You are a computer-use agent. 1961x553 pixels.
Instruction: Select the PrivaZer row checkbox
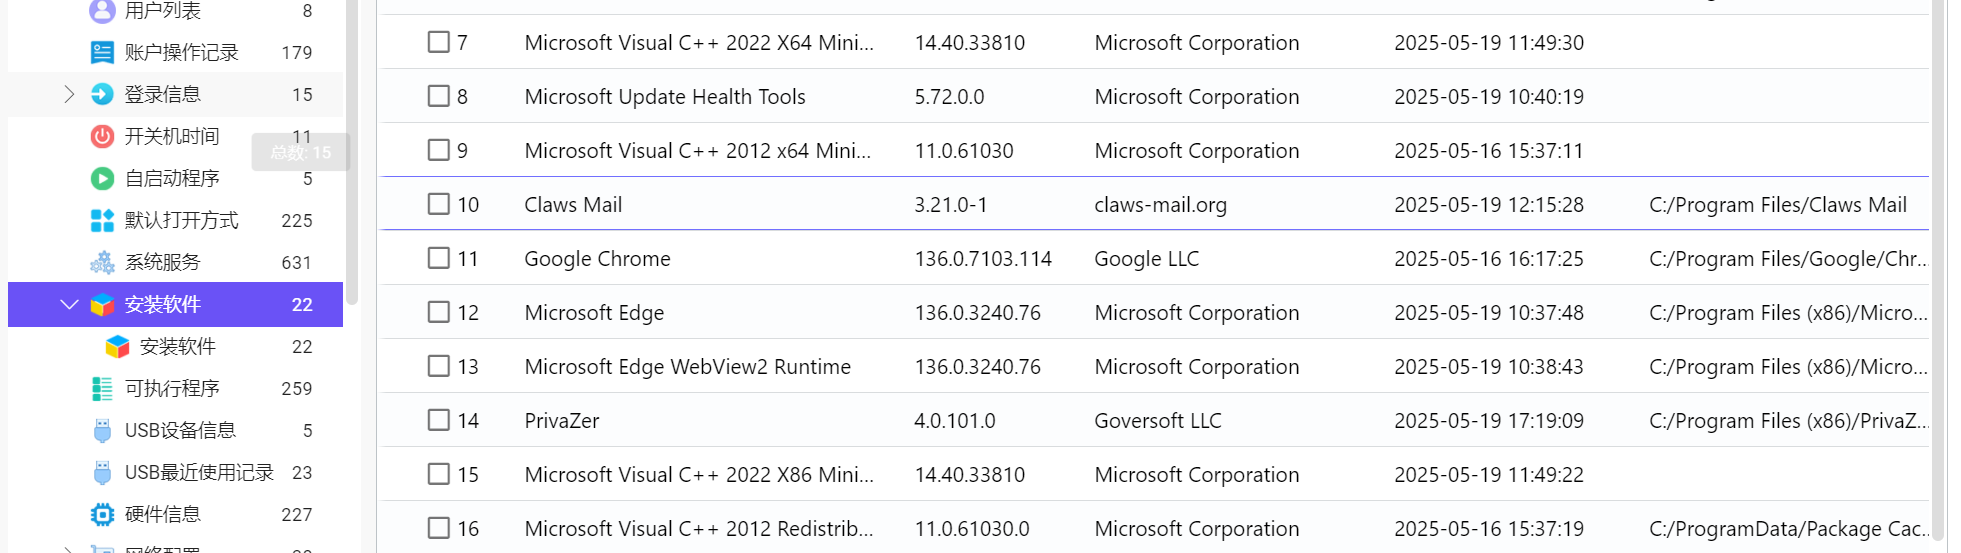[438, 420]
